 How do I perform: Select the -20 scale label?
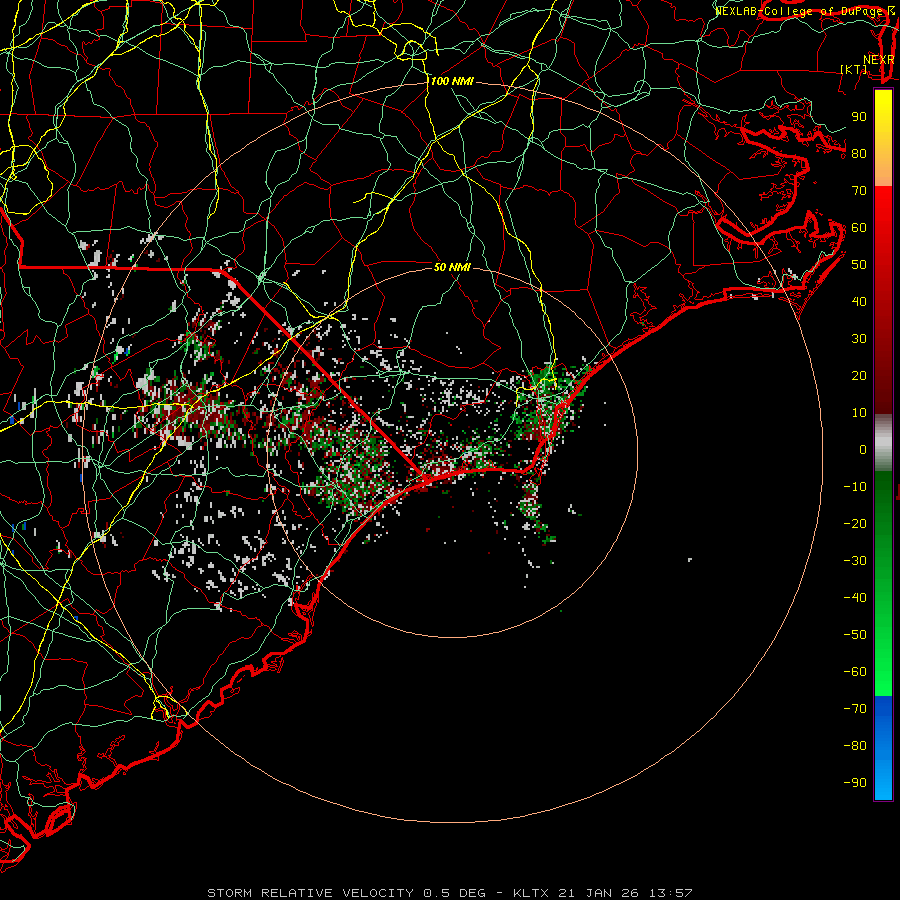(x=855, y=523)
